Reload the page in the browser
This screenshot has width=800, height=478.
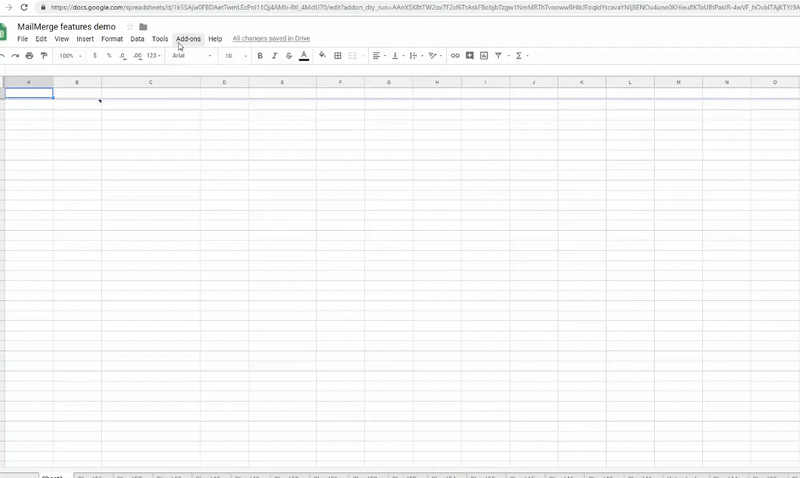pos(24,8)
